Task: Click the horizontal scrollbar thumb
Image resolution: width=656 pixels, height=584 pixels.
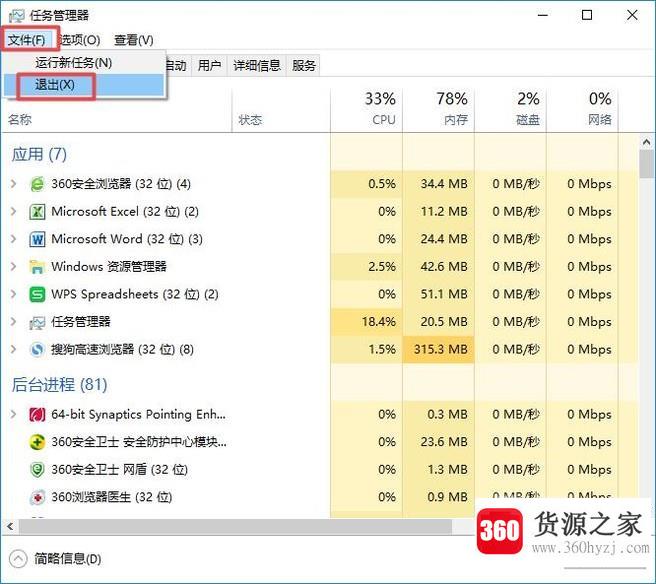Action: (x=235, y=527)
